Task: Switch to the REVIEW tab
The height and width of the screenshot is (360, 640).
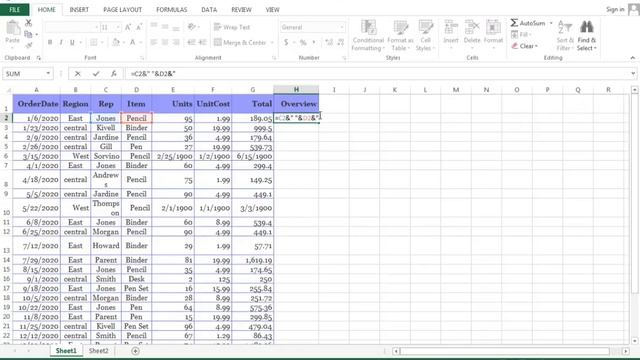Action: [241, 9]
